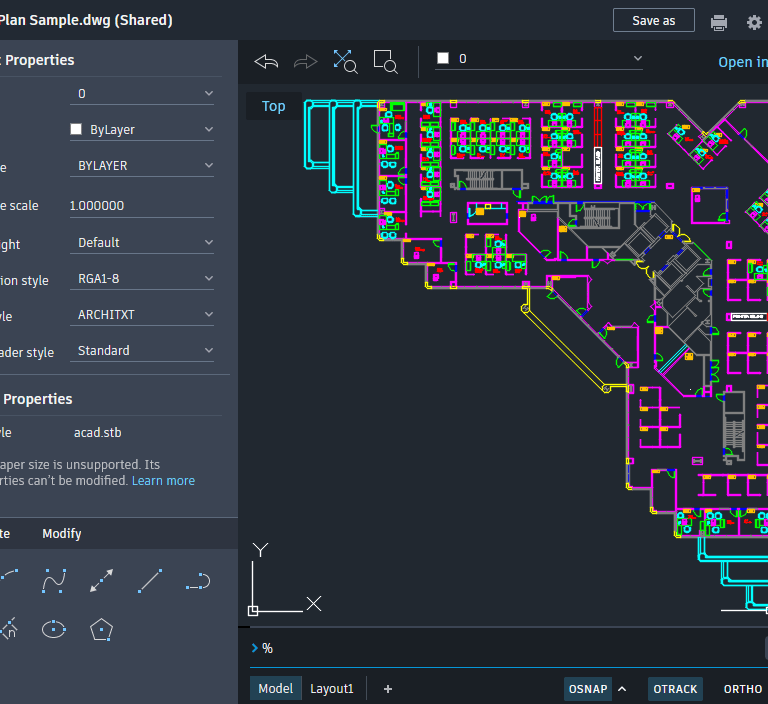The width and height of the screenshot is (768, 704).
Task: Open the RGA1-8 dimension style dropdown
Action: pos(142,279)
